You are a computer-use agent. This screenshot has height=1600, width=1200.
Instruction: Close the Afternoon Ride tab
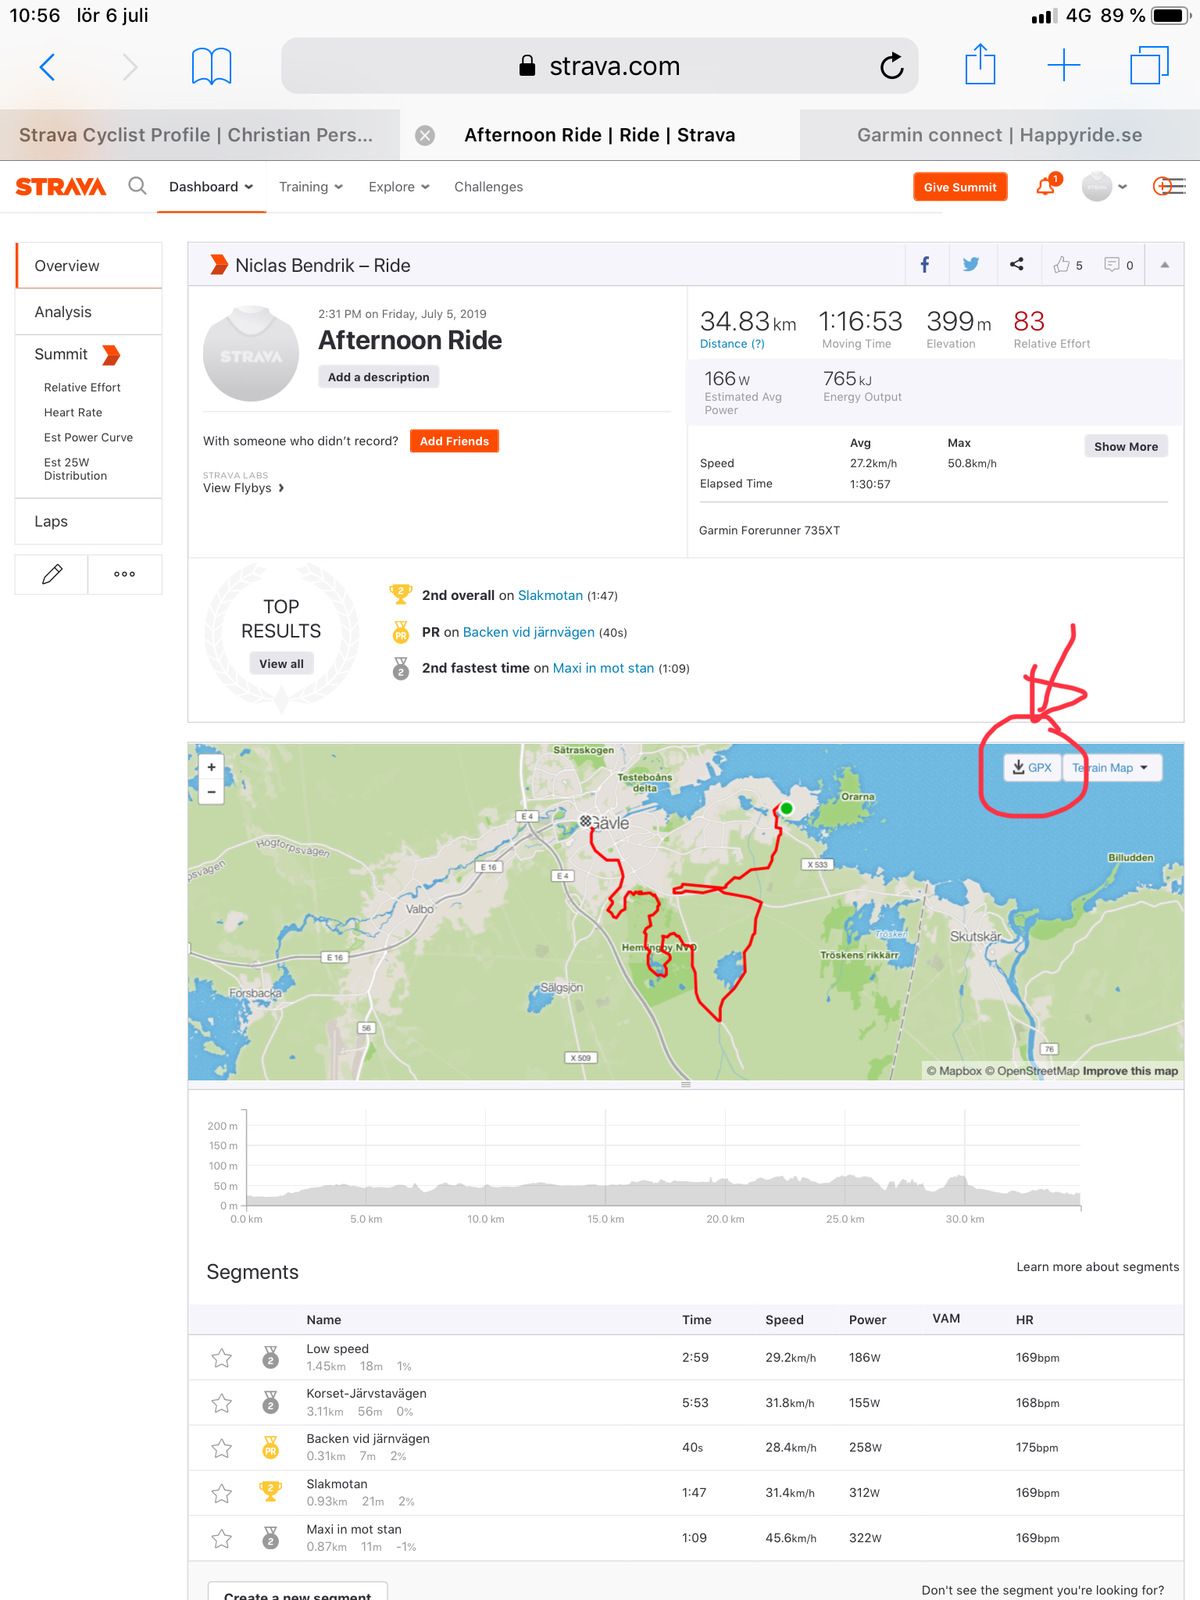pos(425,135)
